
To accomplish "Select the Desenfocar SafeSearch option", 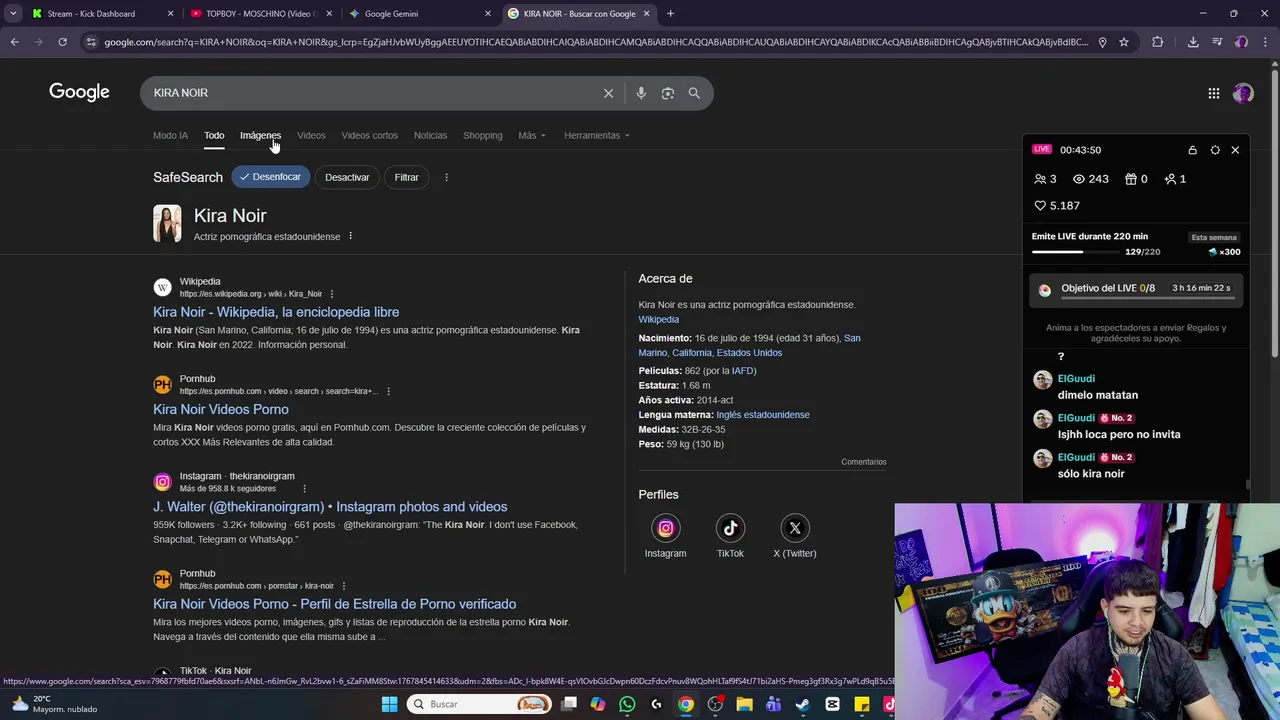I will point(270,177).
